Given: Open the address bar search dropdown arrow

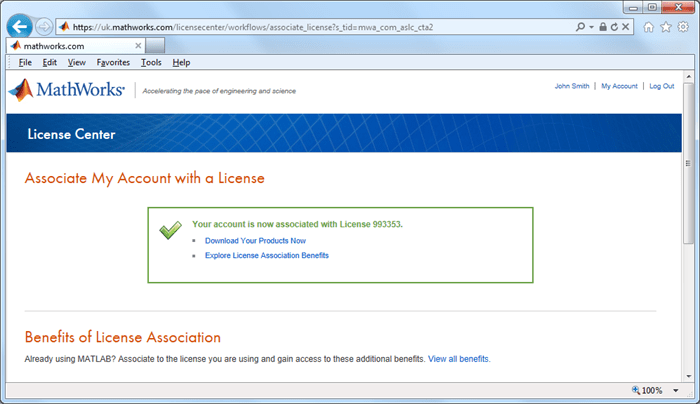Looking at the screenshot, I should [592, 27].
